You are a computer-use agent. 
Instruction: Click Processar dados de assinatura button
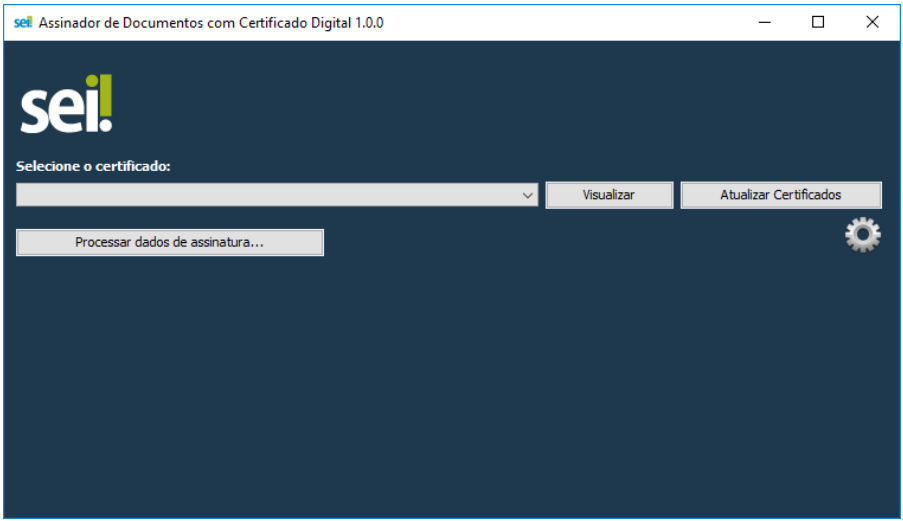(x=169, y=242)
